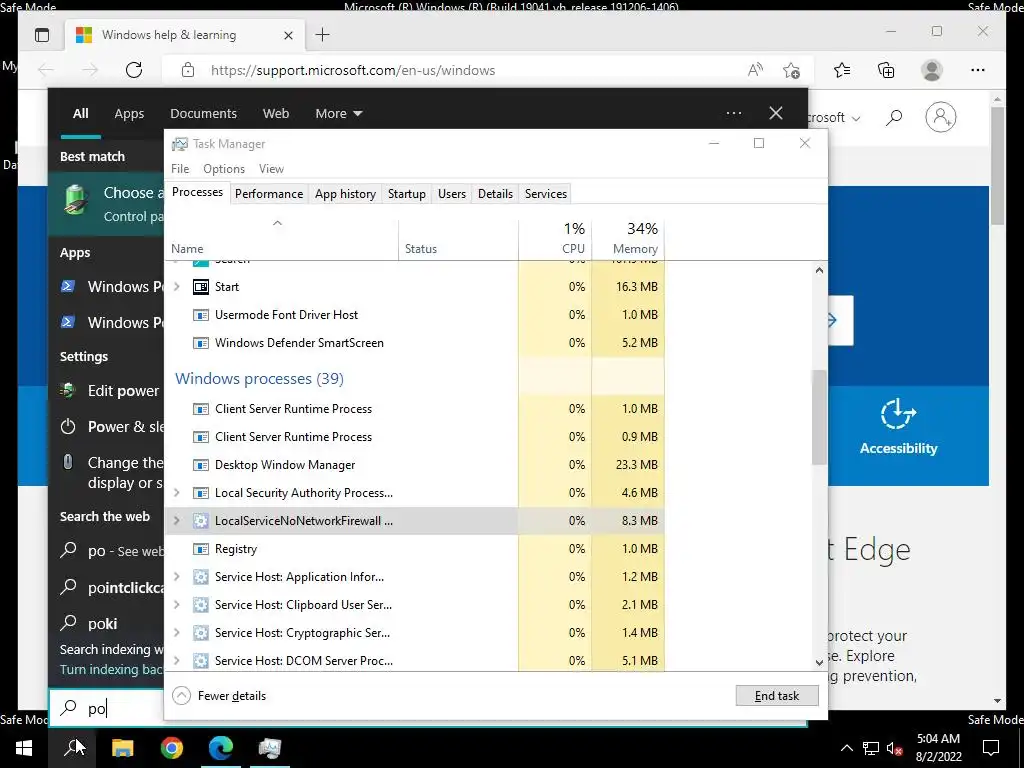The height and width of the screenshot is (768, 1024).
Task: Open search panel options ellipsis
Action: click(733, 113)
